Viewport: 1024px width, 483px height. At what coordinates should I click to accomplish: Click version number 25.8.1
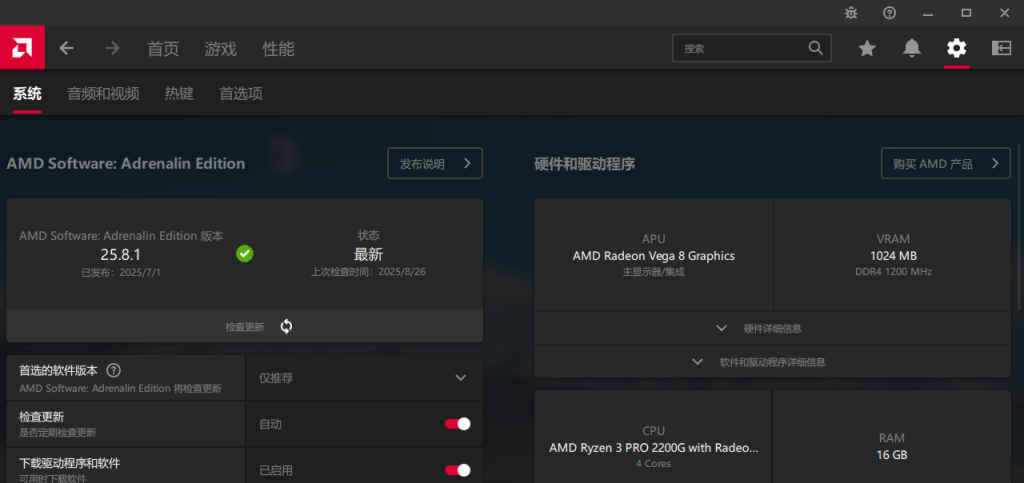pos(121,255)
